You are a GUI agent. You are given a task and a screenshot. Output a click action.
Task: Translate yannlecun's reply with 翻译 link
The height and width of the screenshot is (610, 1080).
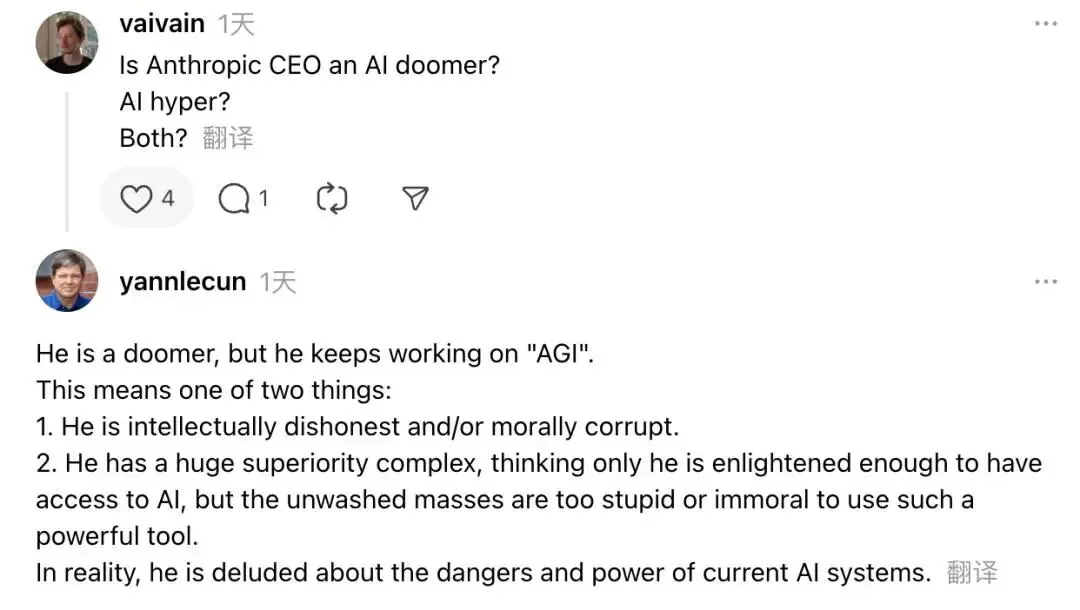coord(972,572)
